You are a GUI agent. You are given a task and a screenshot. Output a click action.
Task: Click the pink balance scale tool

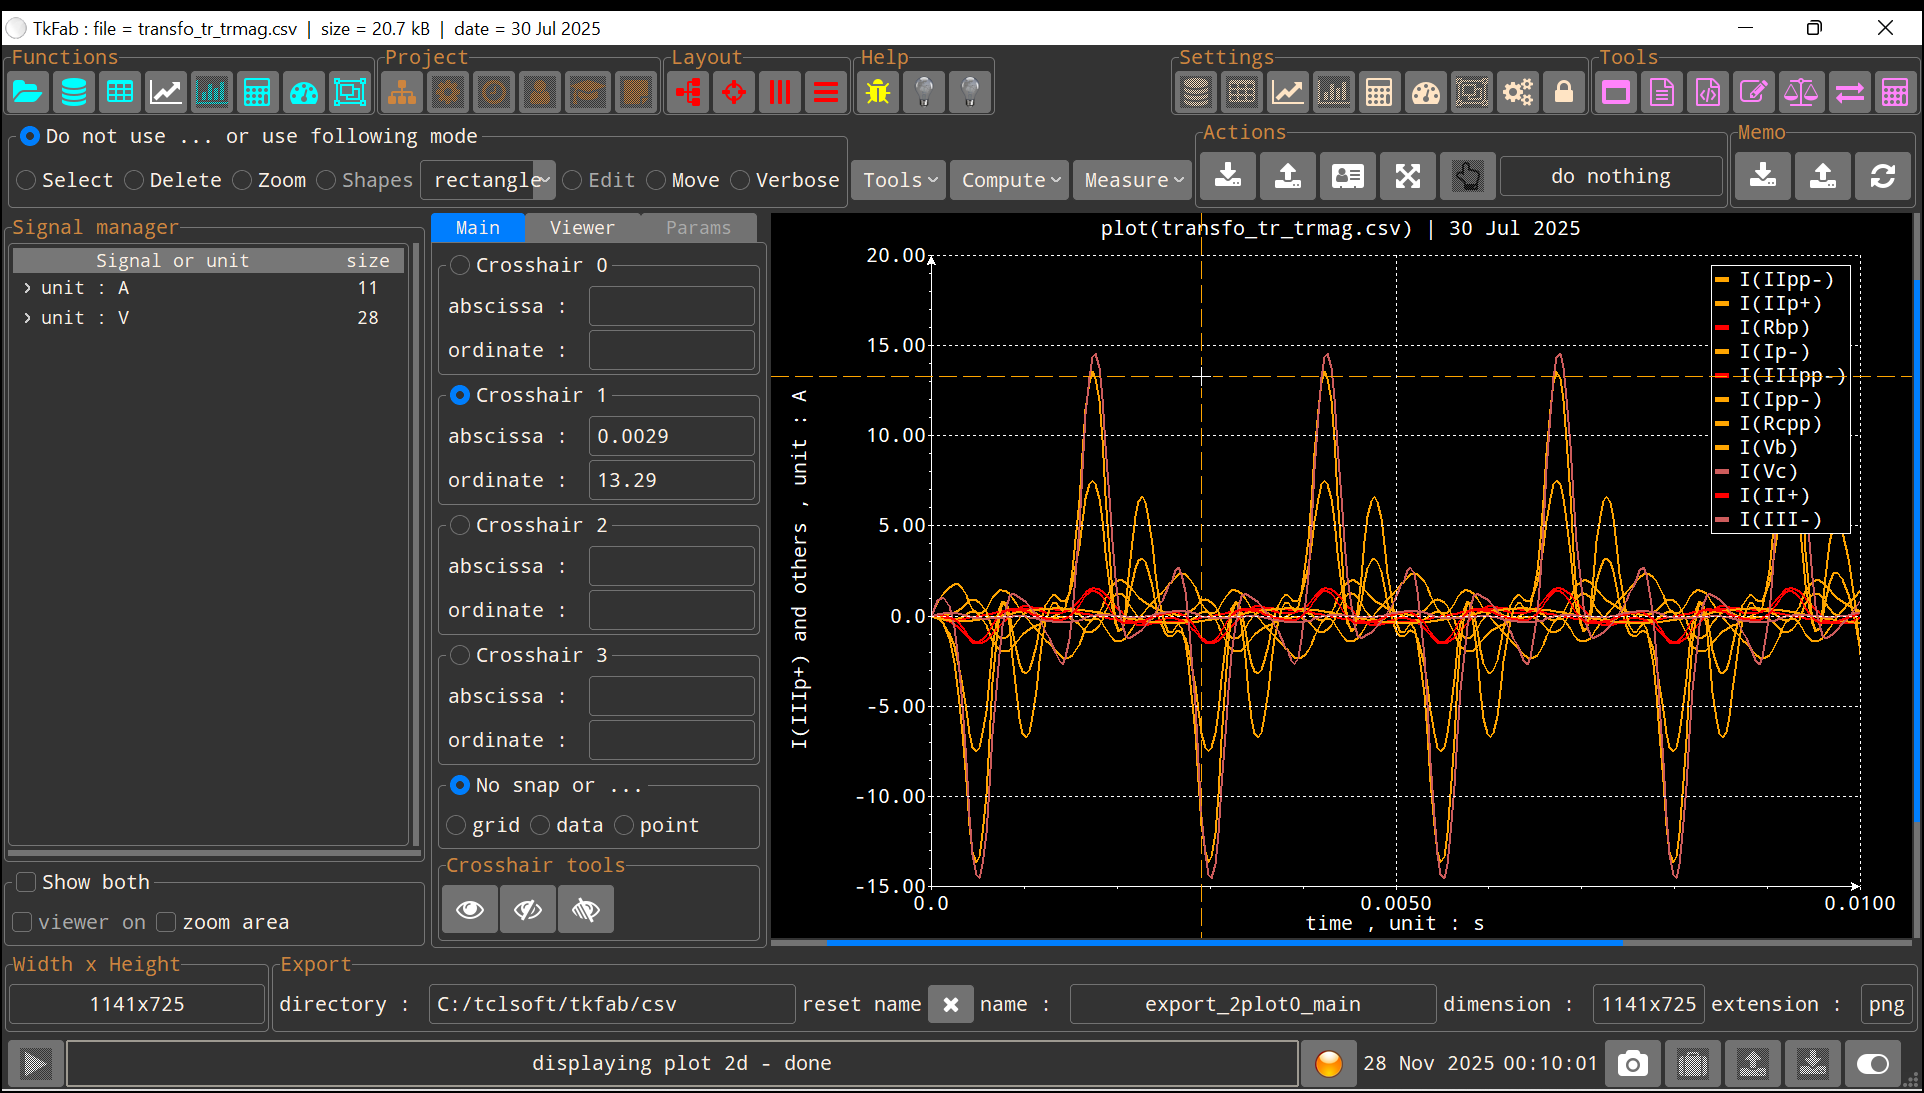pyautogui.click(x=1800, y=93)
